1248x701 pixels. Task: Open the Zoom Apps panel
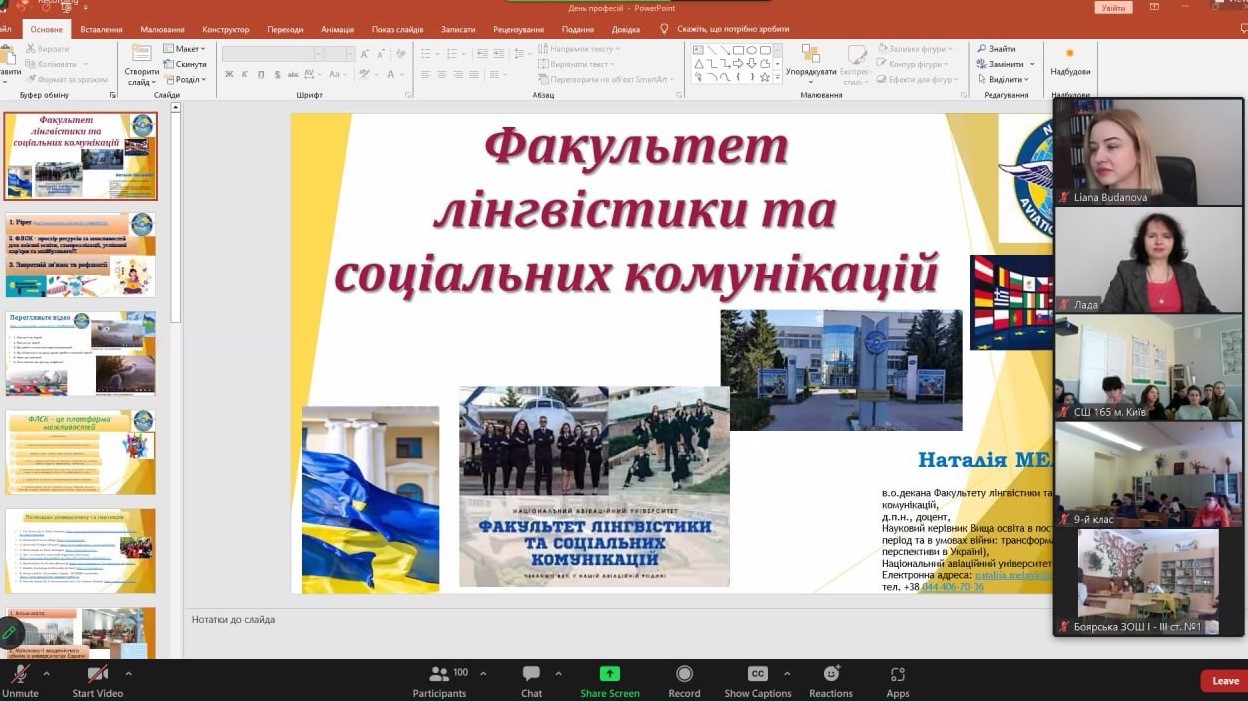pyautogui.click(x=897, y=675)
